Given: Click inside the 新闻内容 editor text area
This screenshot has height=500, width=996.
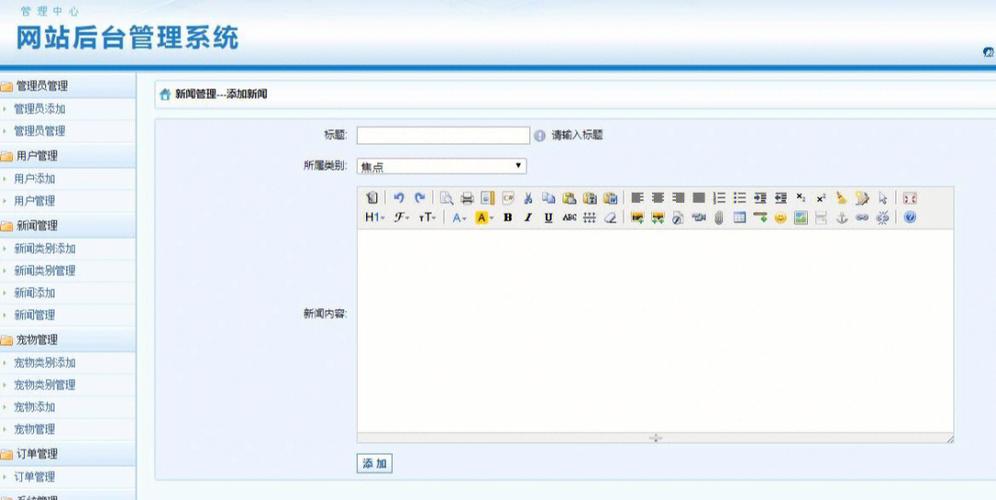Looking at the screenshot, I should (655, 330).
